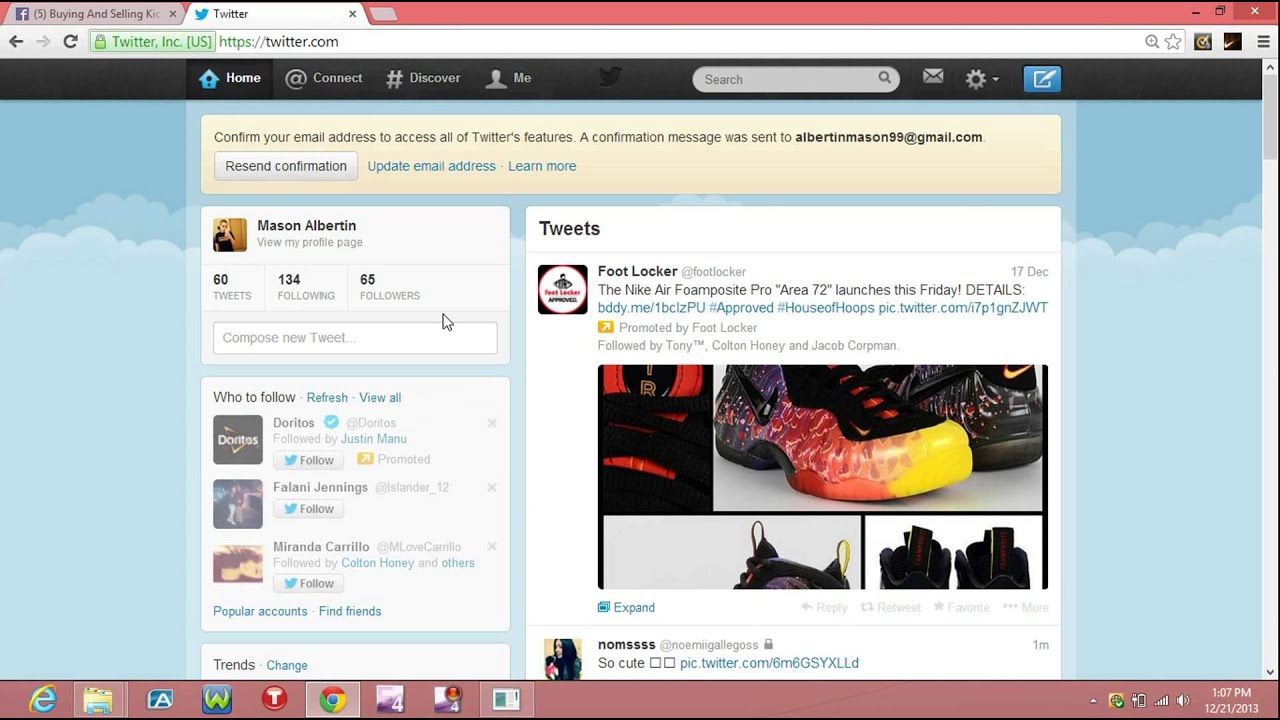
Task: Follow Miranda Carrillo
Action: [308, 584]
